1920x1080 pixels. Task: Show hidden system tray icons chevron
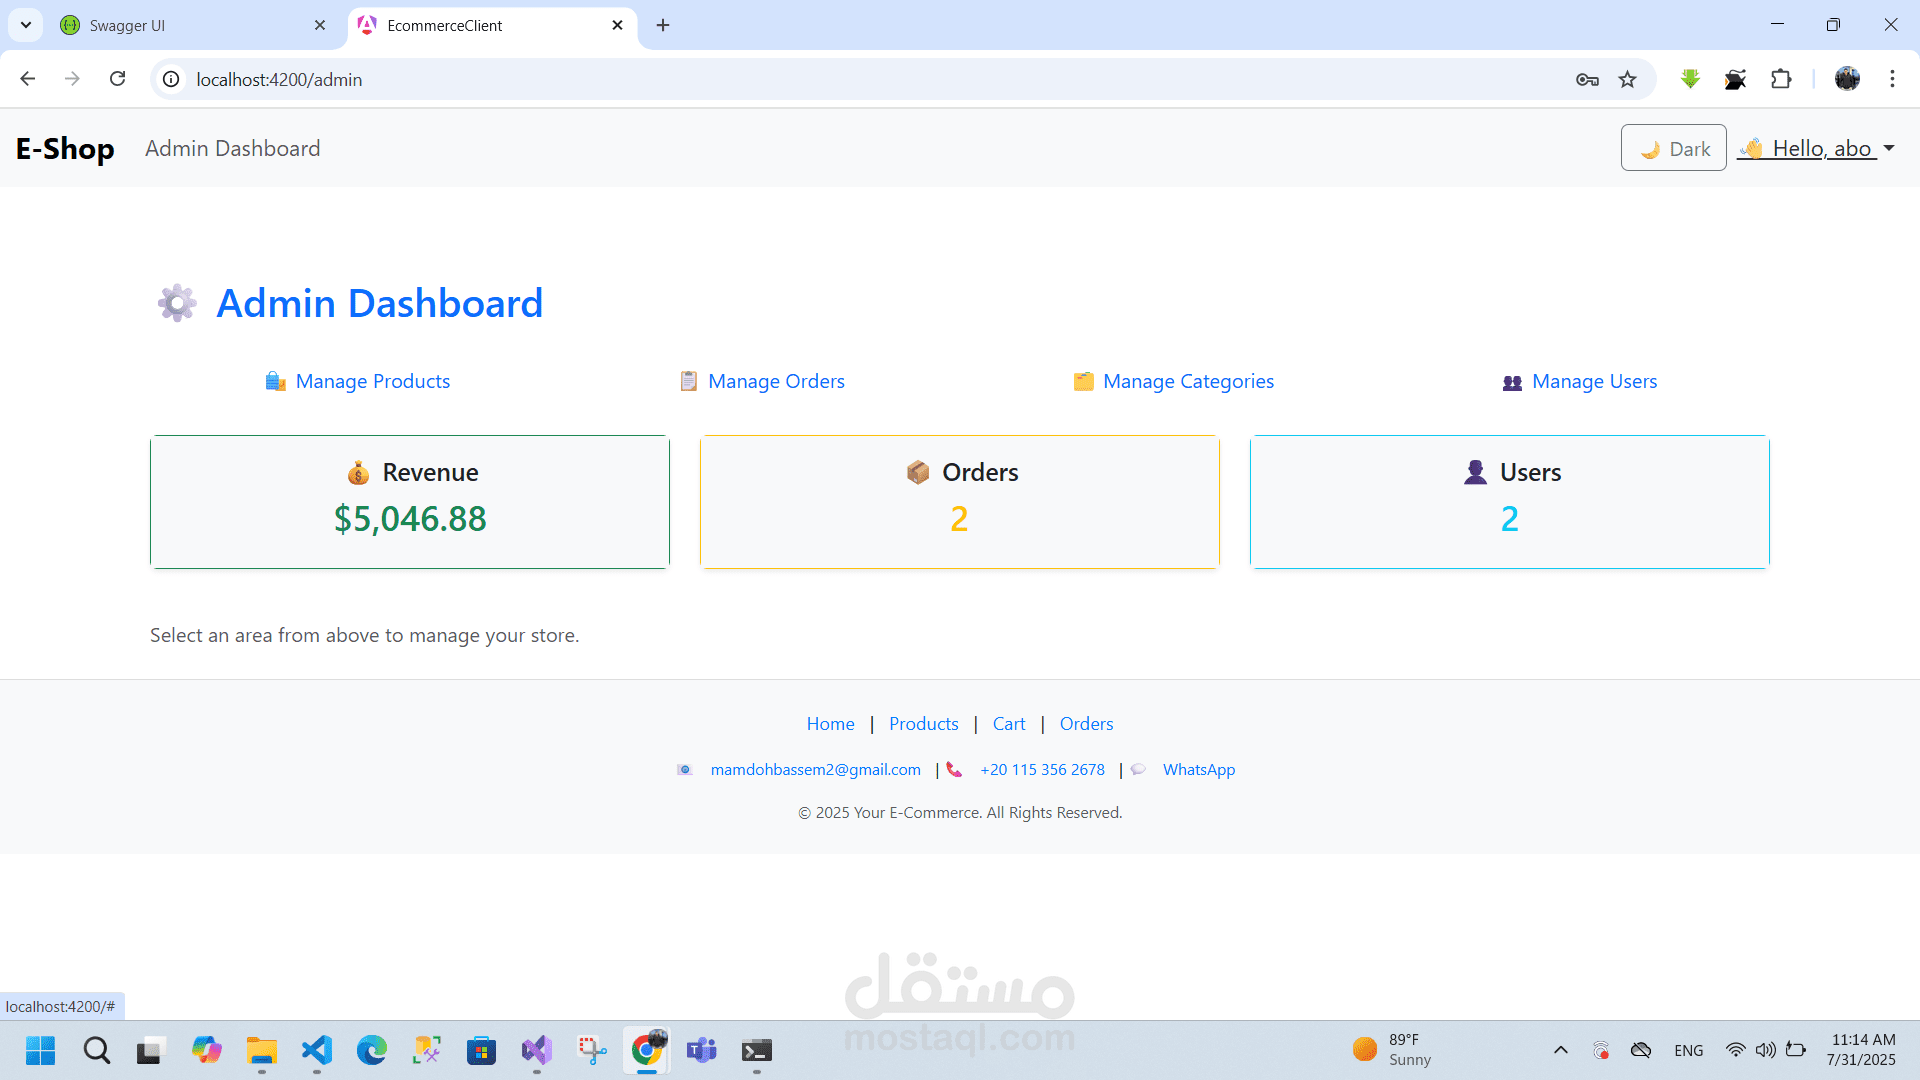[1560, 1050]
